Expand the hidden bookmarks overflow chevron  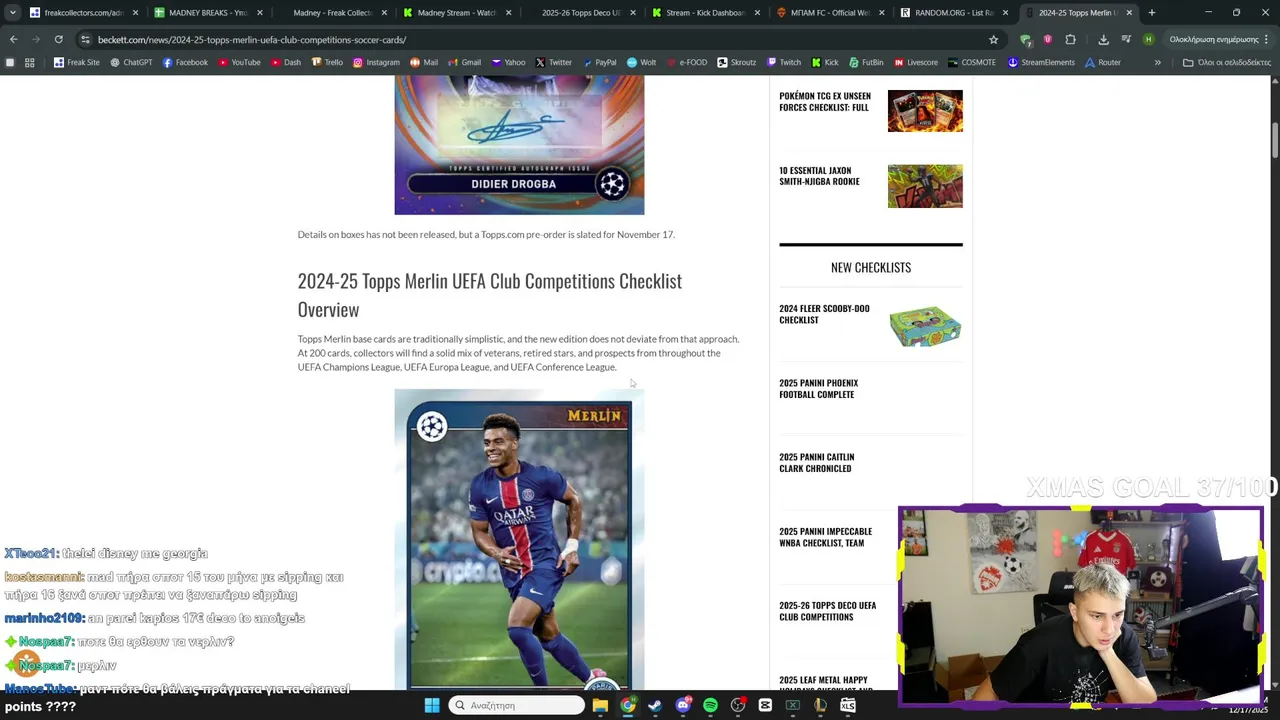tap(1157, 62)
